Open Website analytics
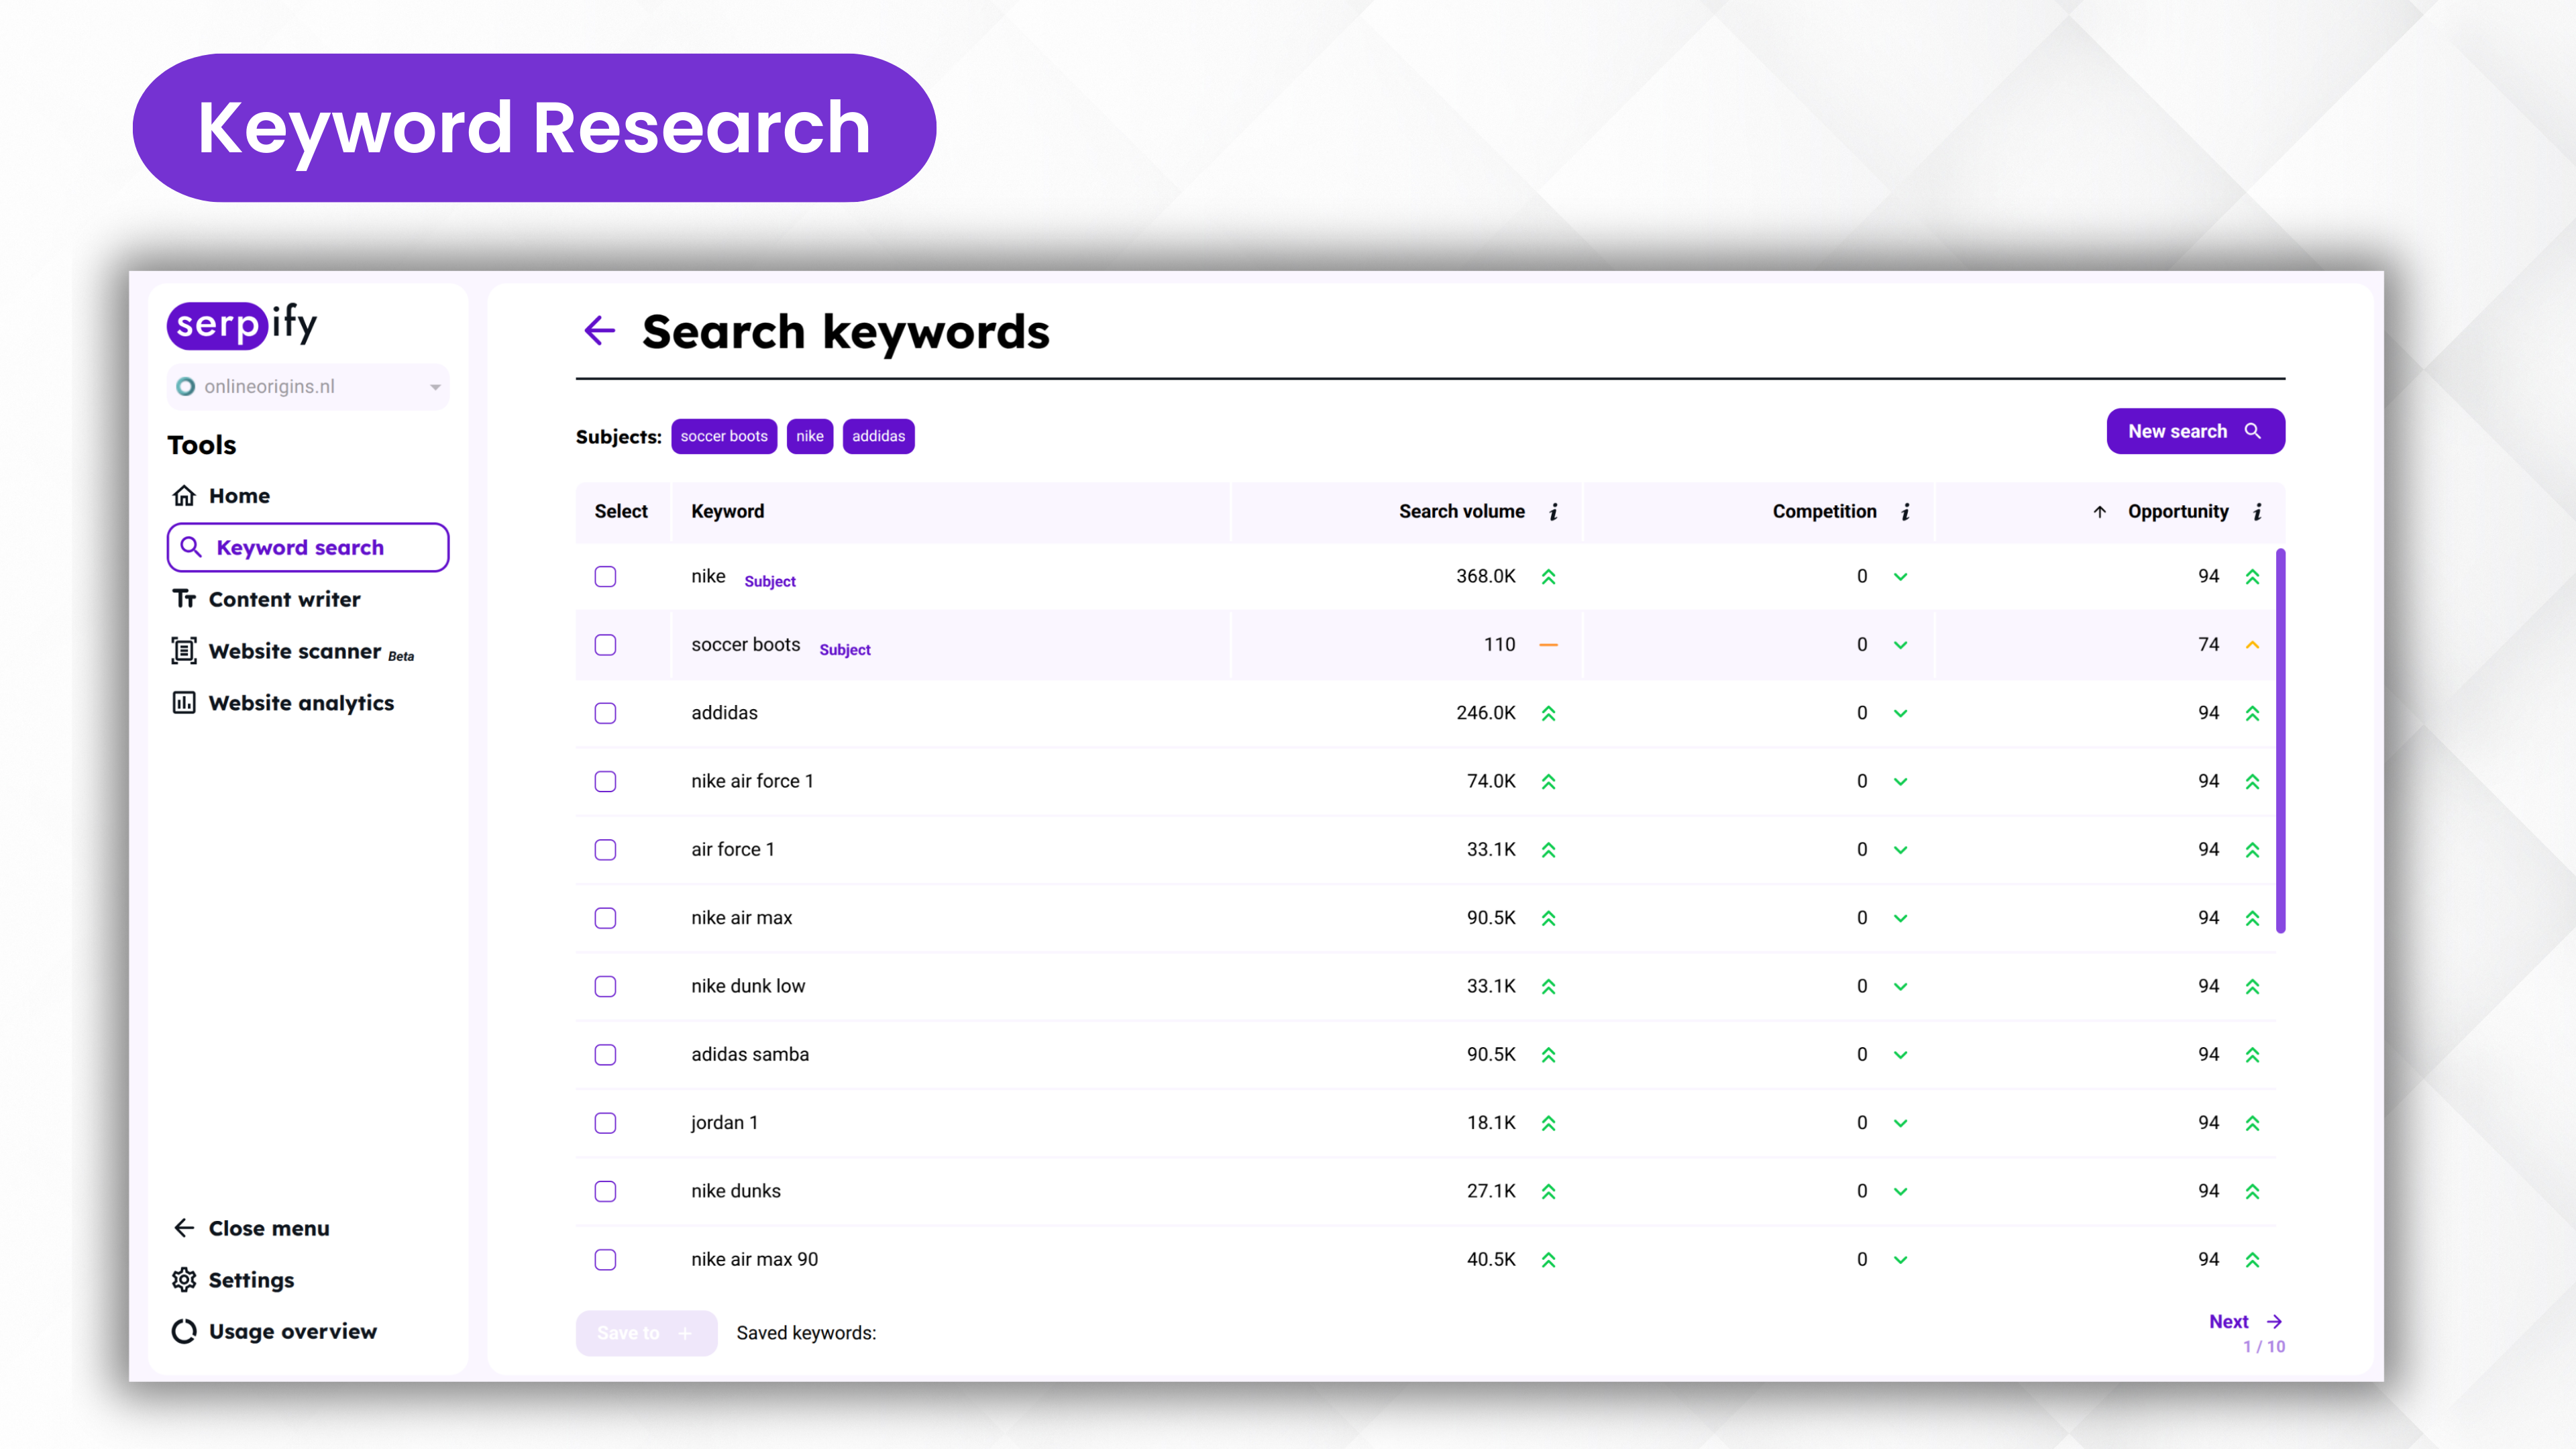Viewport: 2576px width, 1449px height. [x=283, y=703]
